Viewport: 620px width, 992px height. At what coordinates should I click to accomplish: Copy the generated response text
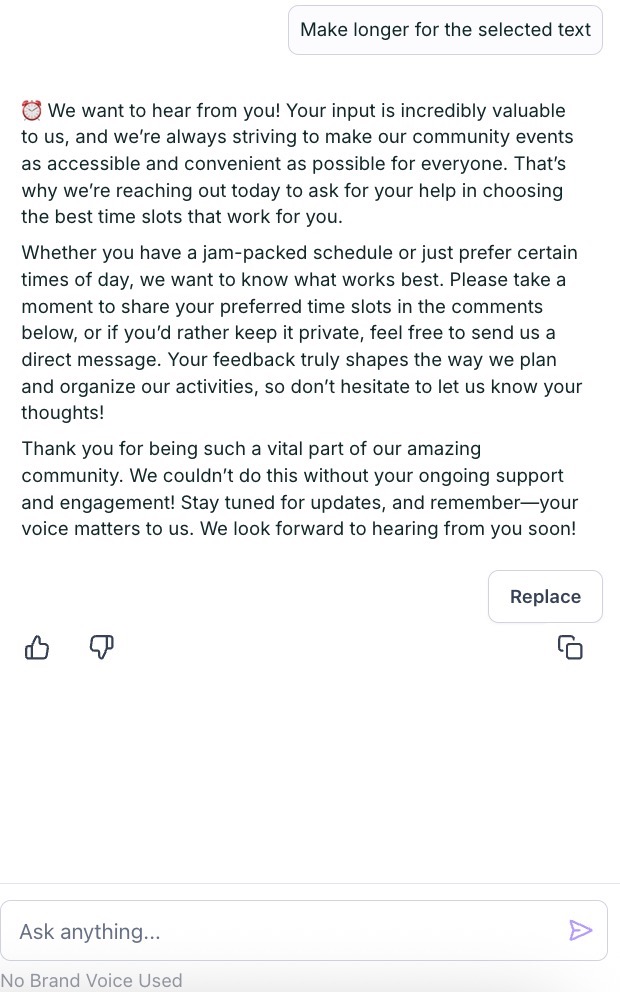[570, 648]
